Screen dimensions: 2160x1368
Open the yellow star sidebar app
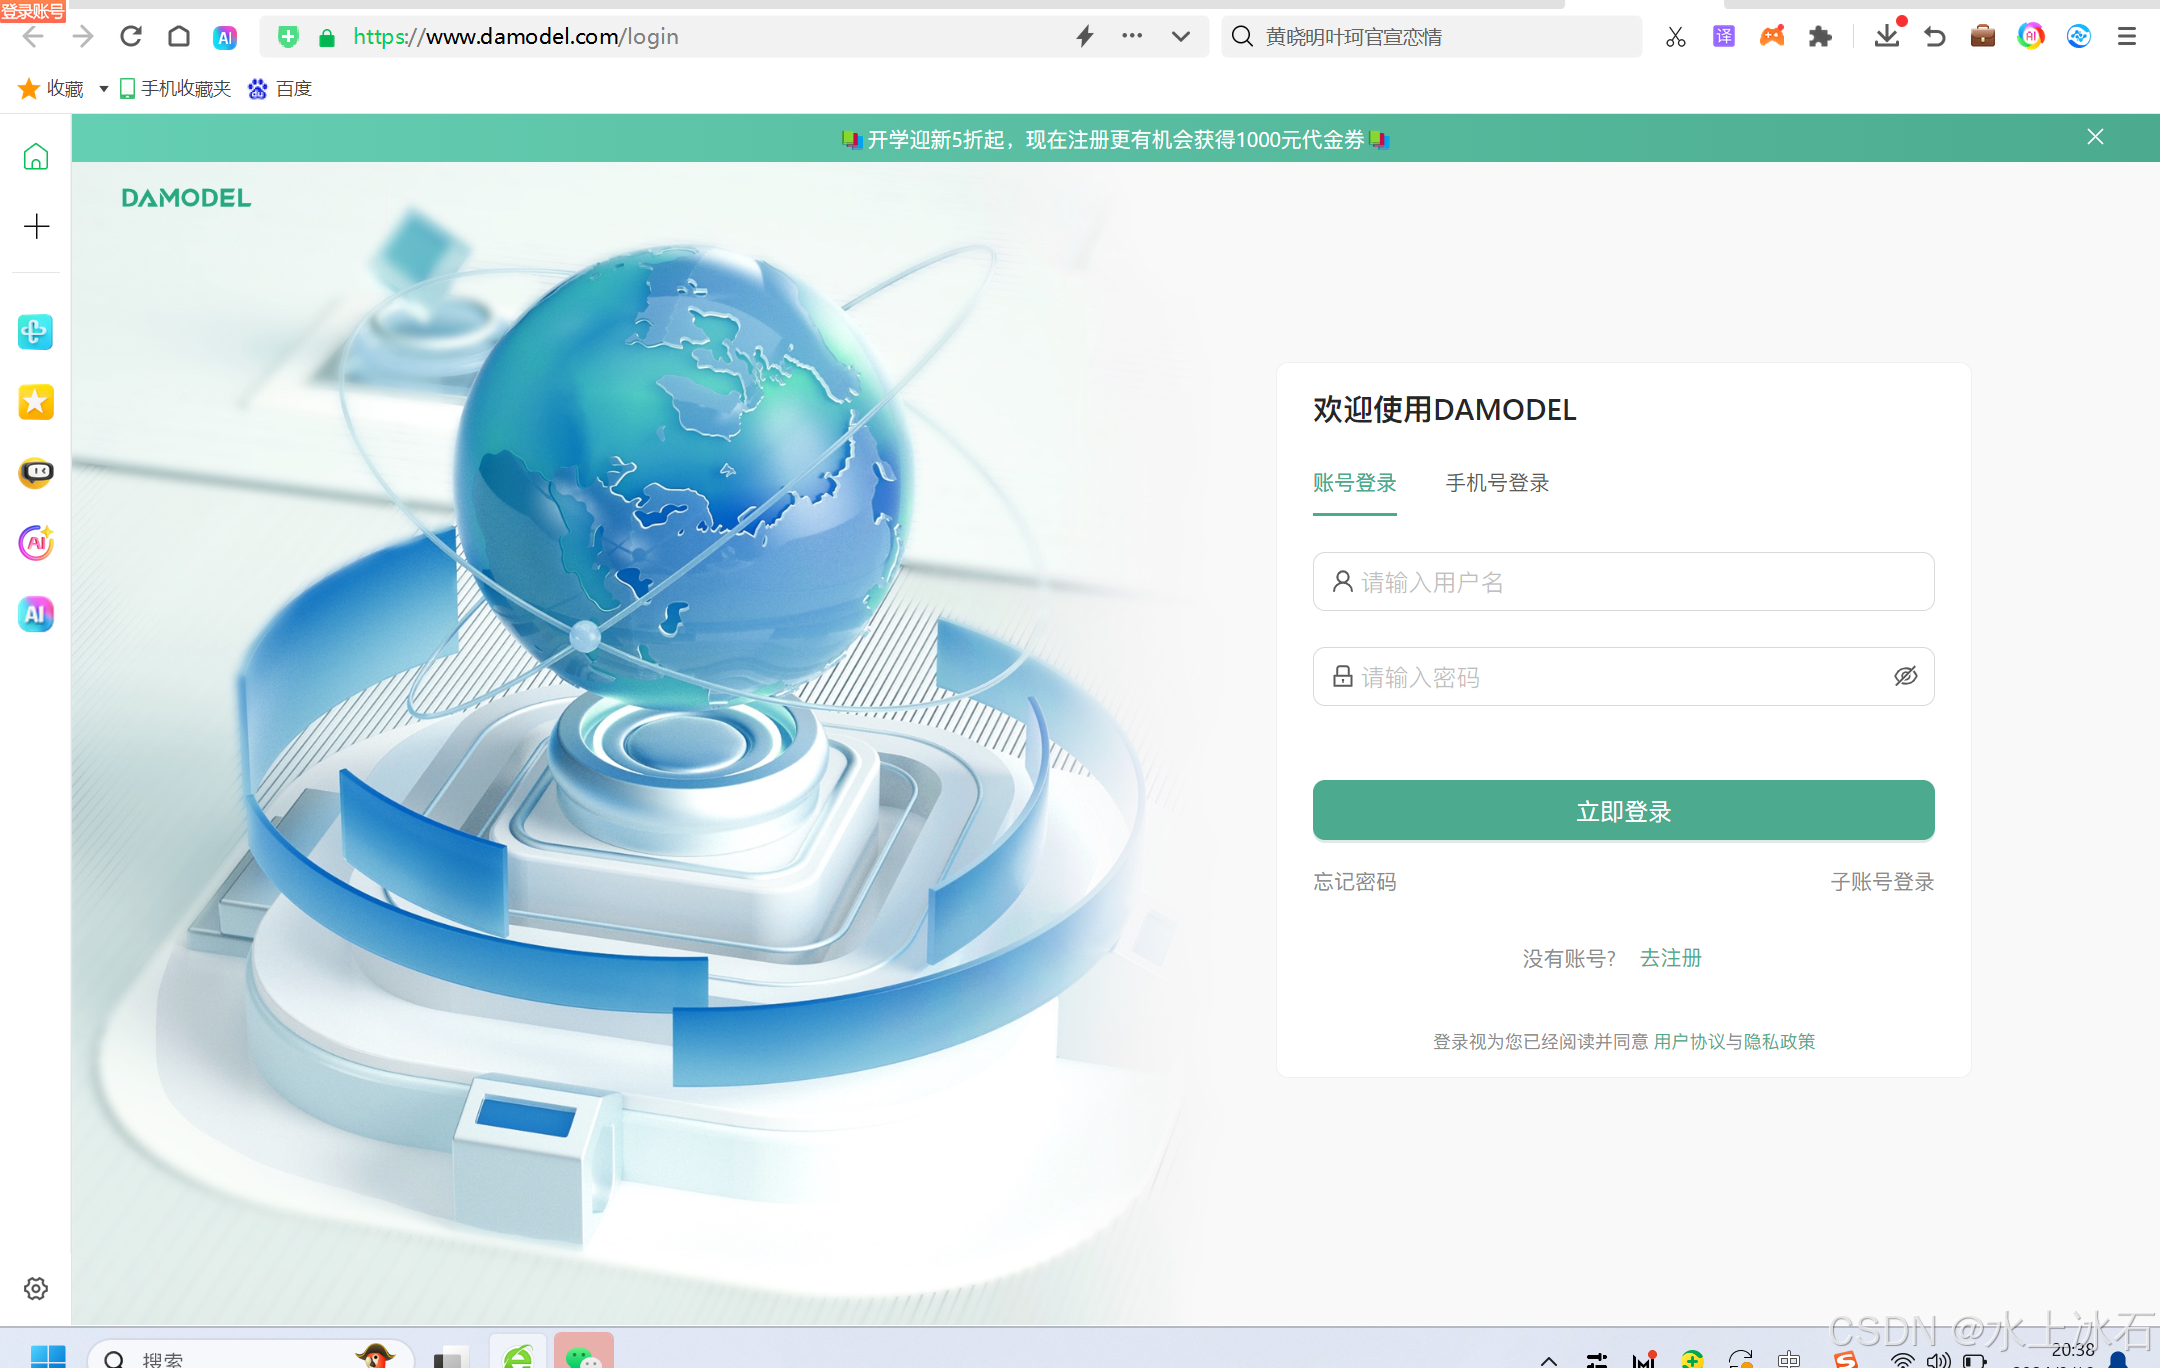pyautogui.click(x=36, y=402)
